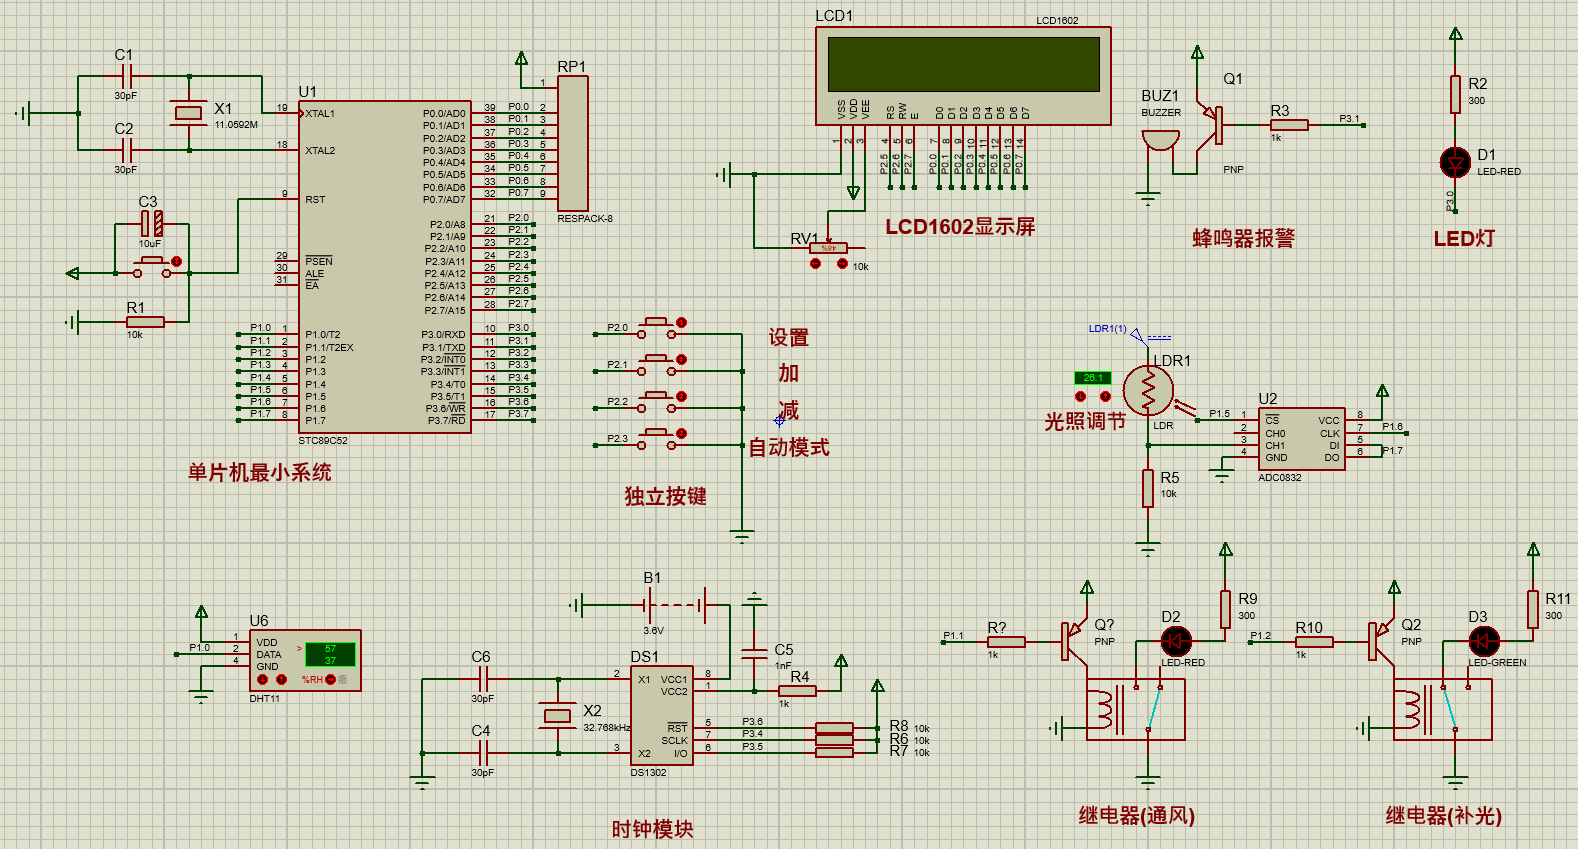The height and width of the screenshot is (849, 1578).
Task: Select the B1 3.6V battery
Action: 676,604
